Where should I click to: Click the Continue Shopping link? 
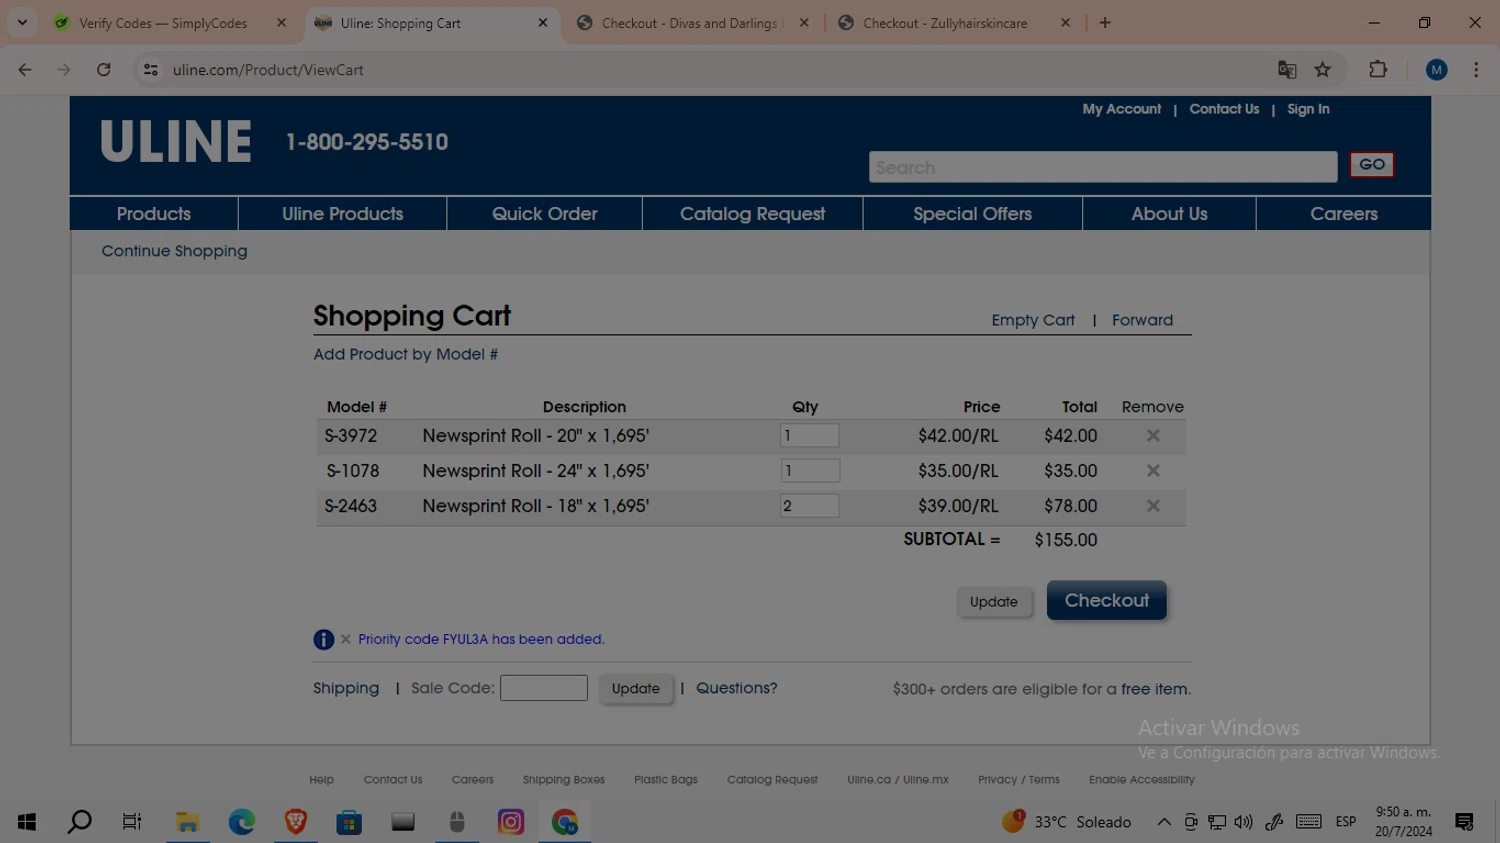[x=174, y=251]
